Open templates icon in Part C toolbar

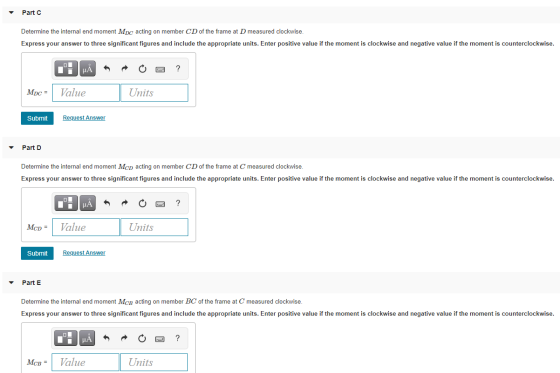[x=66, y=68]
